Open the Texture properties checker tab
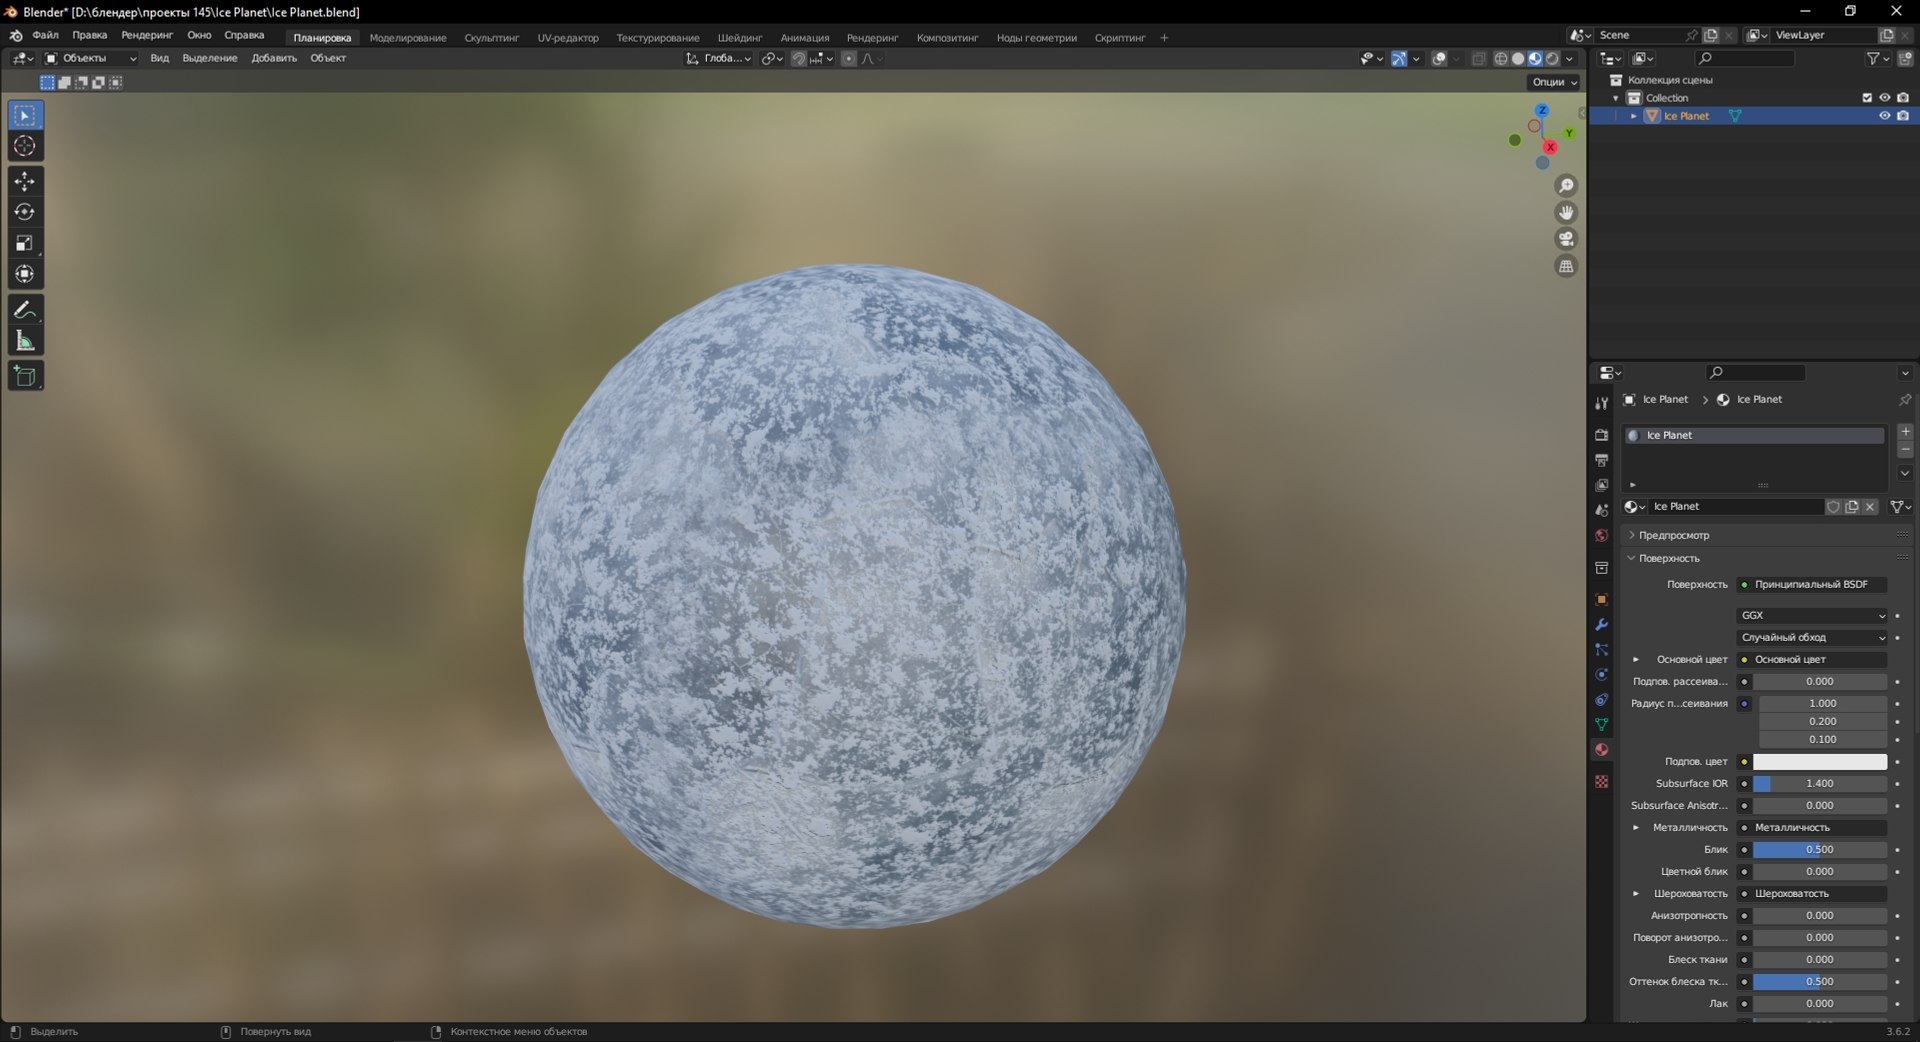Screen dimensions: 1920x1042 coord(1601,781)
